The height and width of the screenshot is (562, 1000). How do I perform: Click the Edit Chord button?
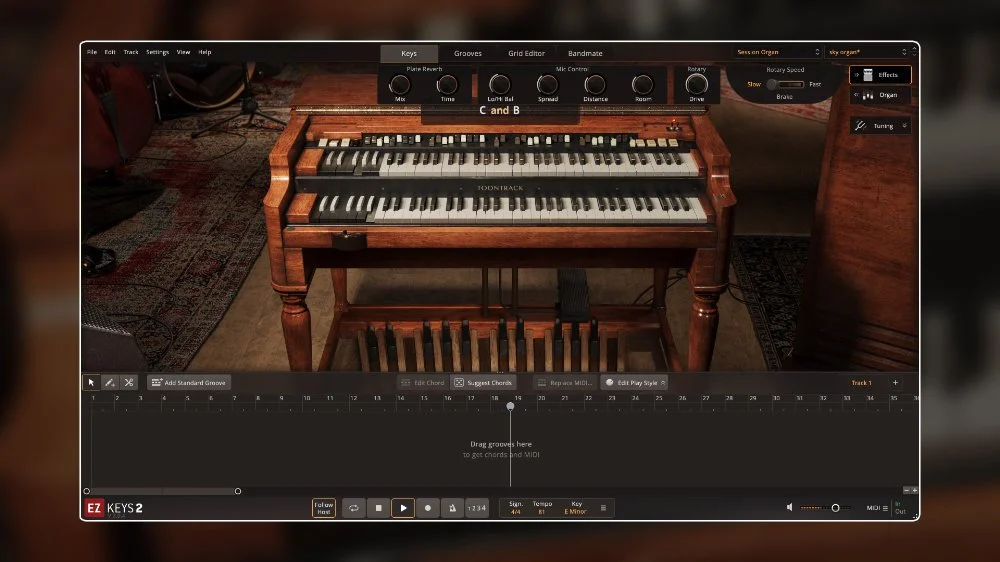tap(423, 382)
